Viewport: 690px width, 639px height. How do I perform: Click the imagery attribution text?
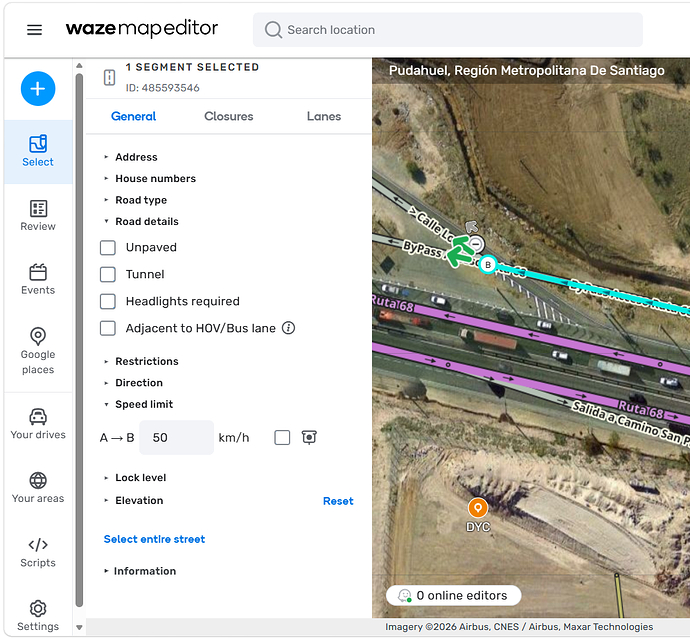tap(519, 627)
